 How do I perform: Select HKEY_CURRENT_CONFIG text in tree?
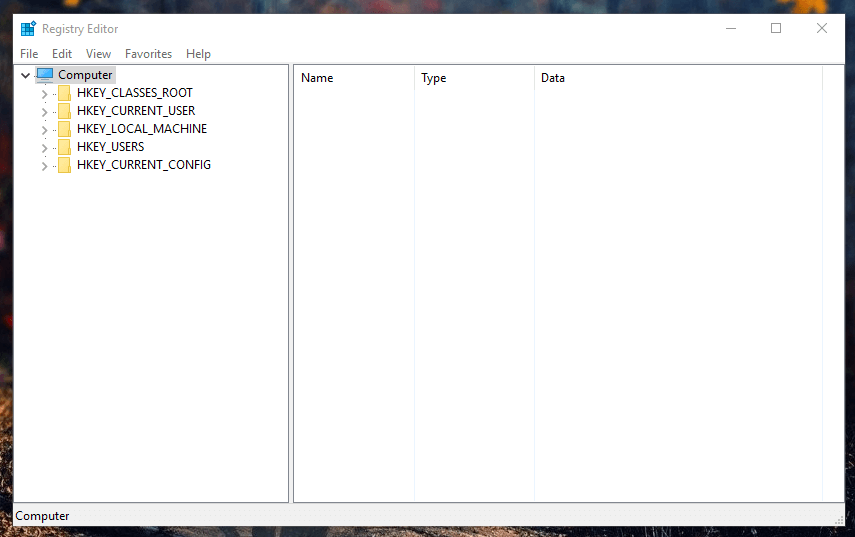144,165
